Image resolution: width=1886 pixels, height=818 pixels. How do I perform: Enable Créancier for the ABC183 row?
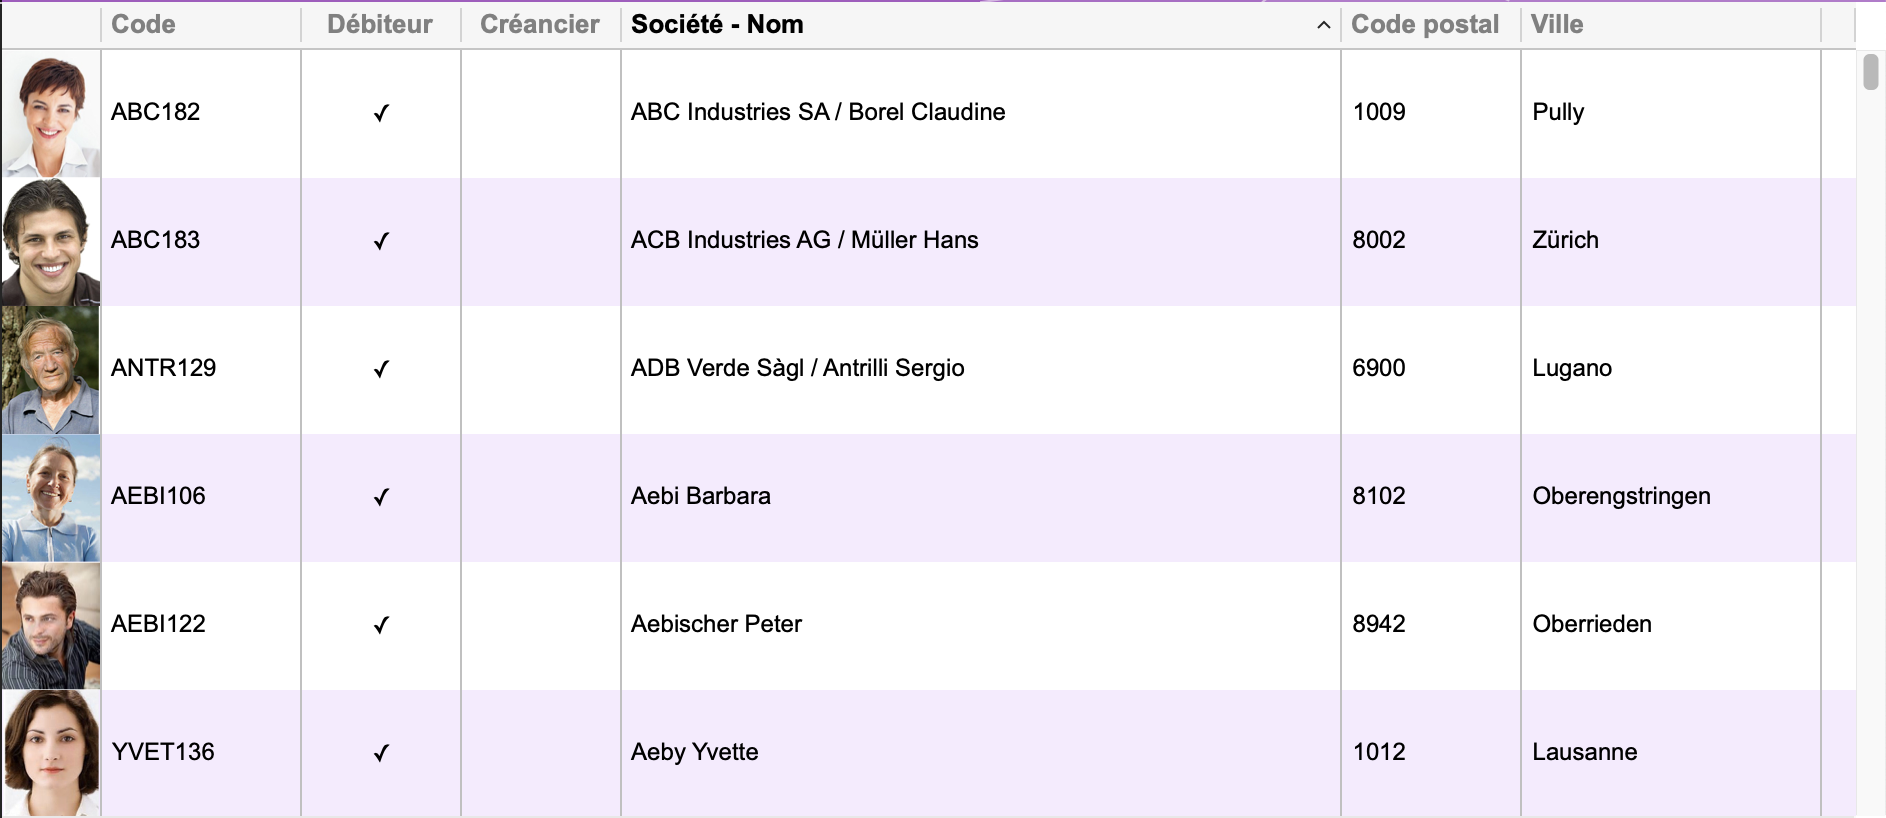(x=541, y=242)
